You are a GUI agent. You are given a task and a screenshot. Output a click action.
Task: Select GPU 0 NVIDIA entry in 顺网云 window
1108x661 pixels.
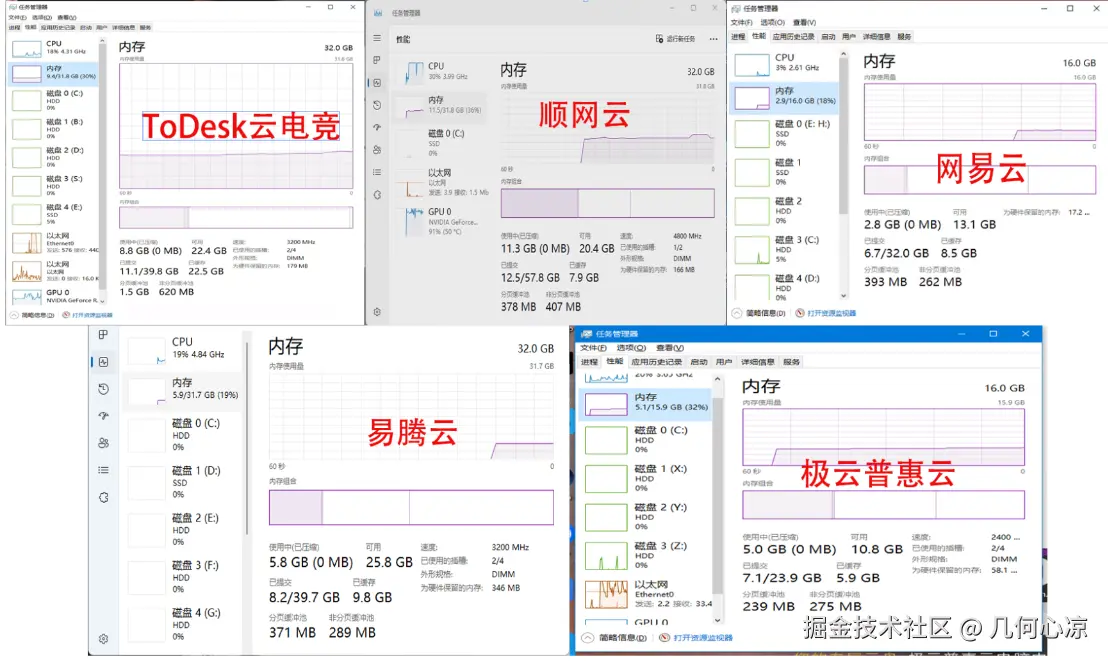(x=441, y=221)
